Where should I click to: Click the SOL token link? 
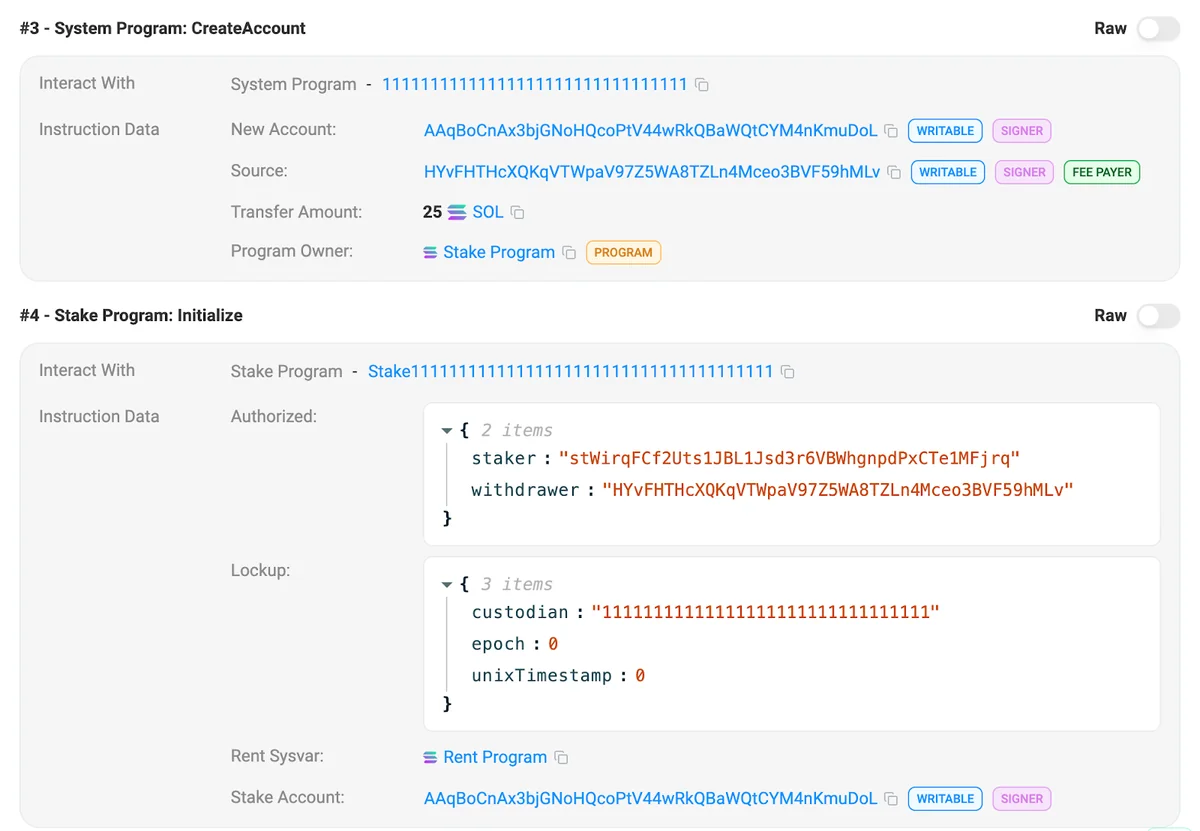[x=488, y=212]
